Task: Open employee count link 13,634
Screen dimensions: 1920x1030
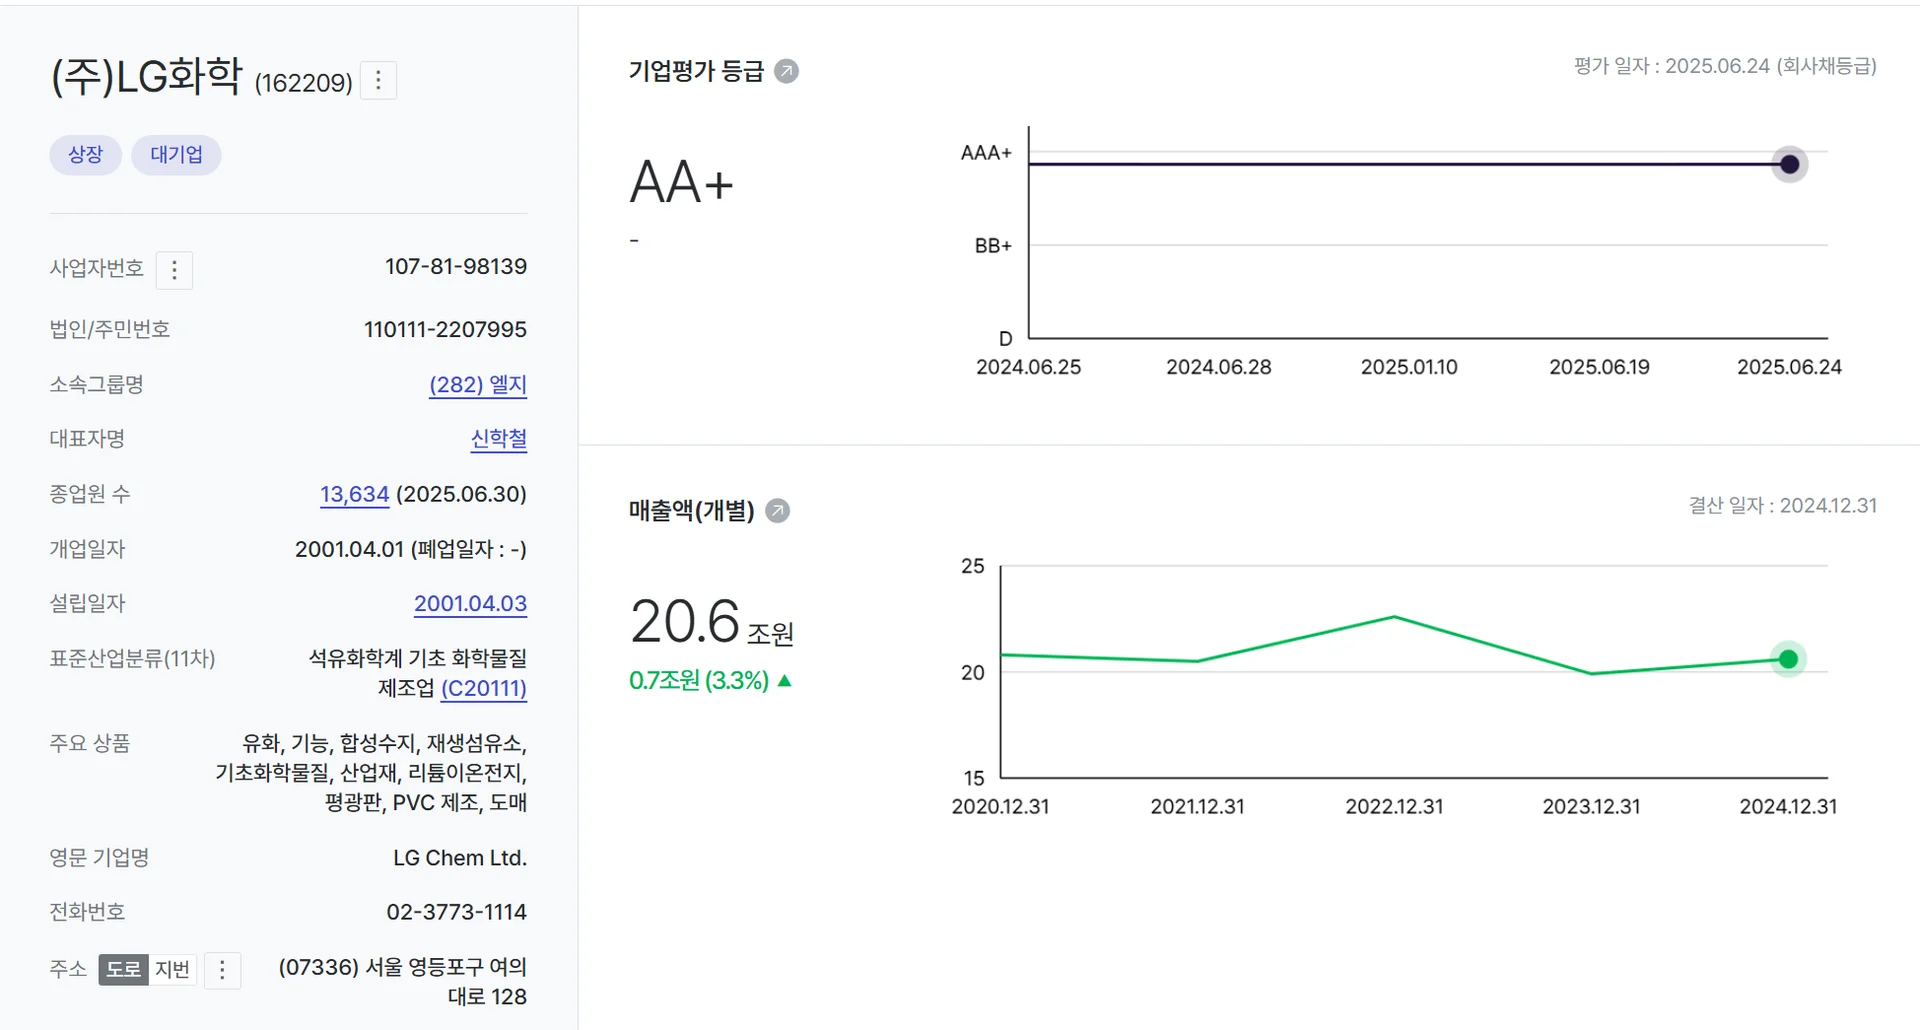Action: tap(353, 494)
